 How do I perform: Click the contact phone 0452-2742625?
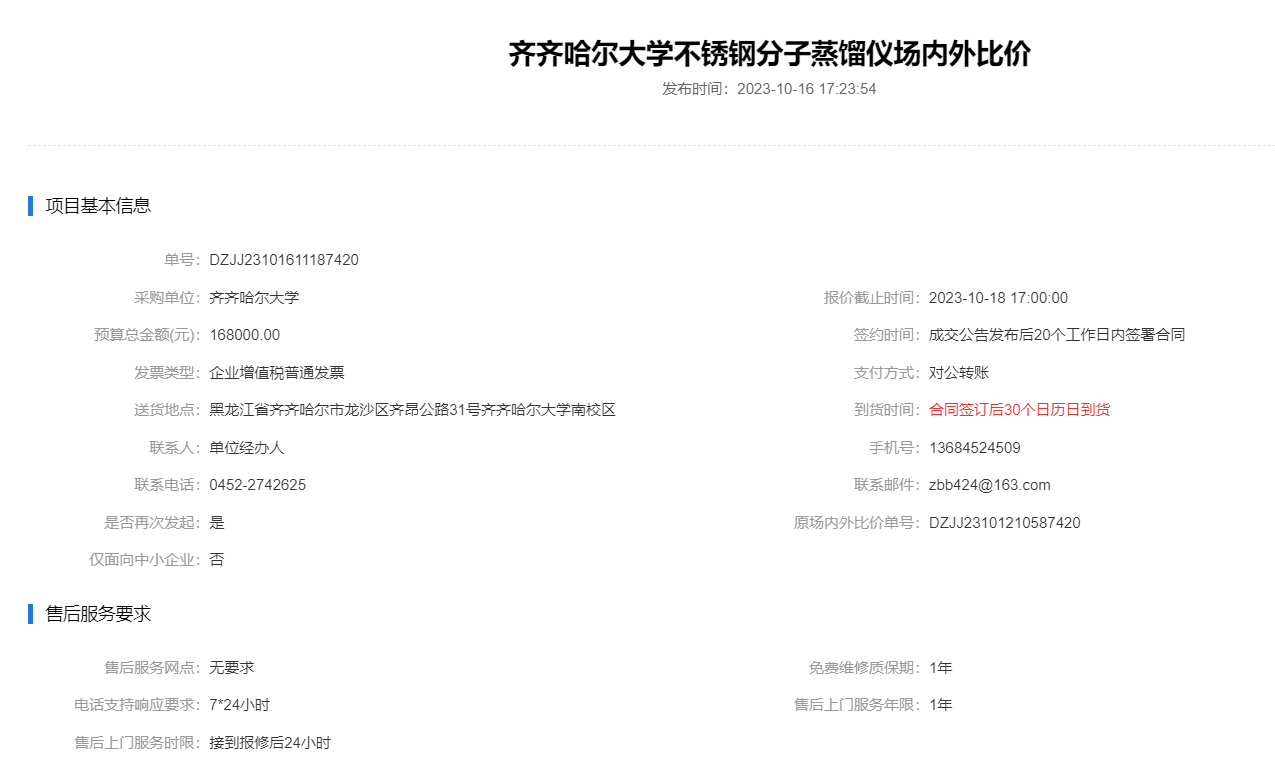click(x=258, y=485)
